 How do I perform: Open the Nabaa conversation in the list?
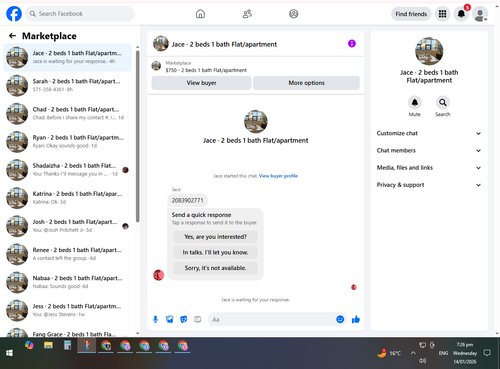click(x=67, y=282)
